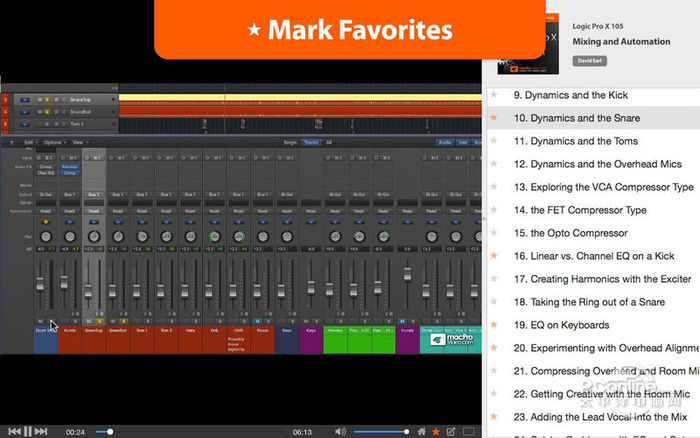Unstar lesson 19 EQ on Keyboards
The height and width of the screenshot is (438, 700).
(494, 325)
